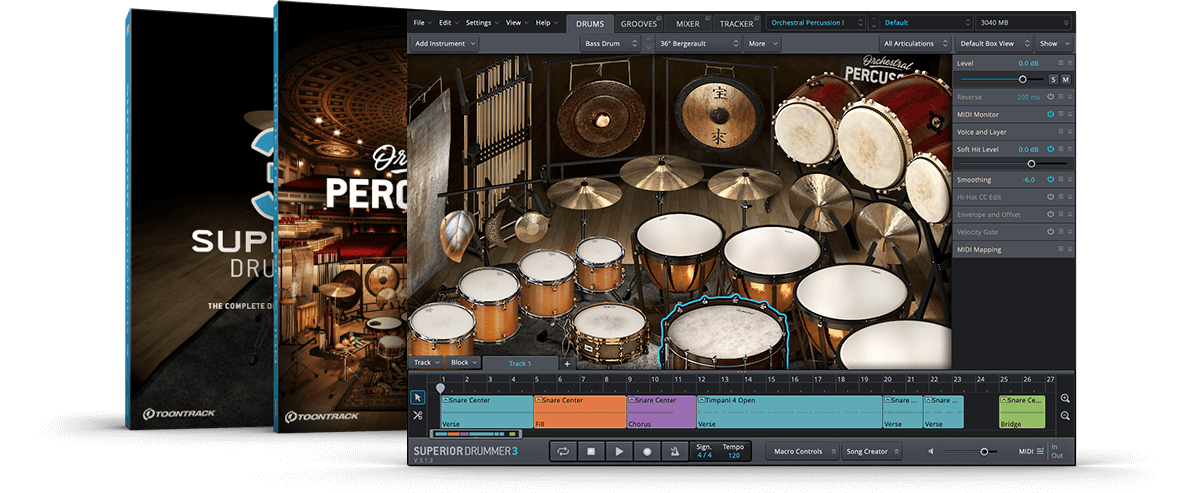The width and height of the screenshot is (1200, 493).
Task: Click the Sign. 4/4 time signature
Action: [704, 451]
